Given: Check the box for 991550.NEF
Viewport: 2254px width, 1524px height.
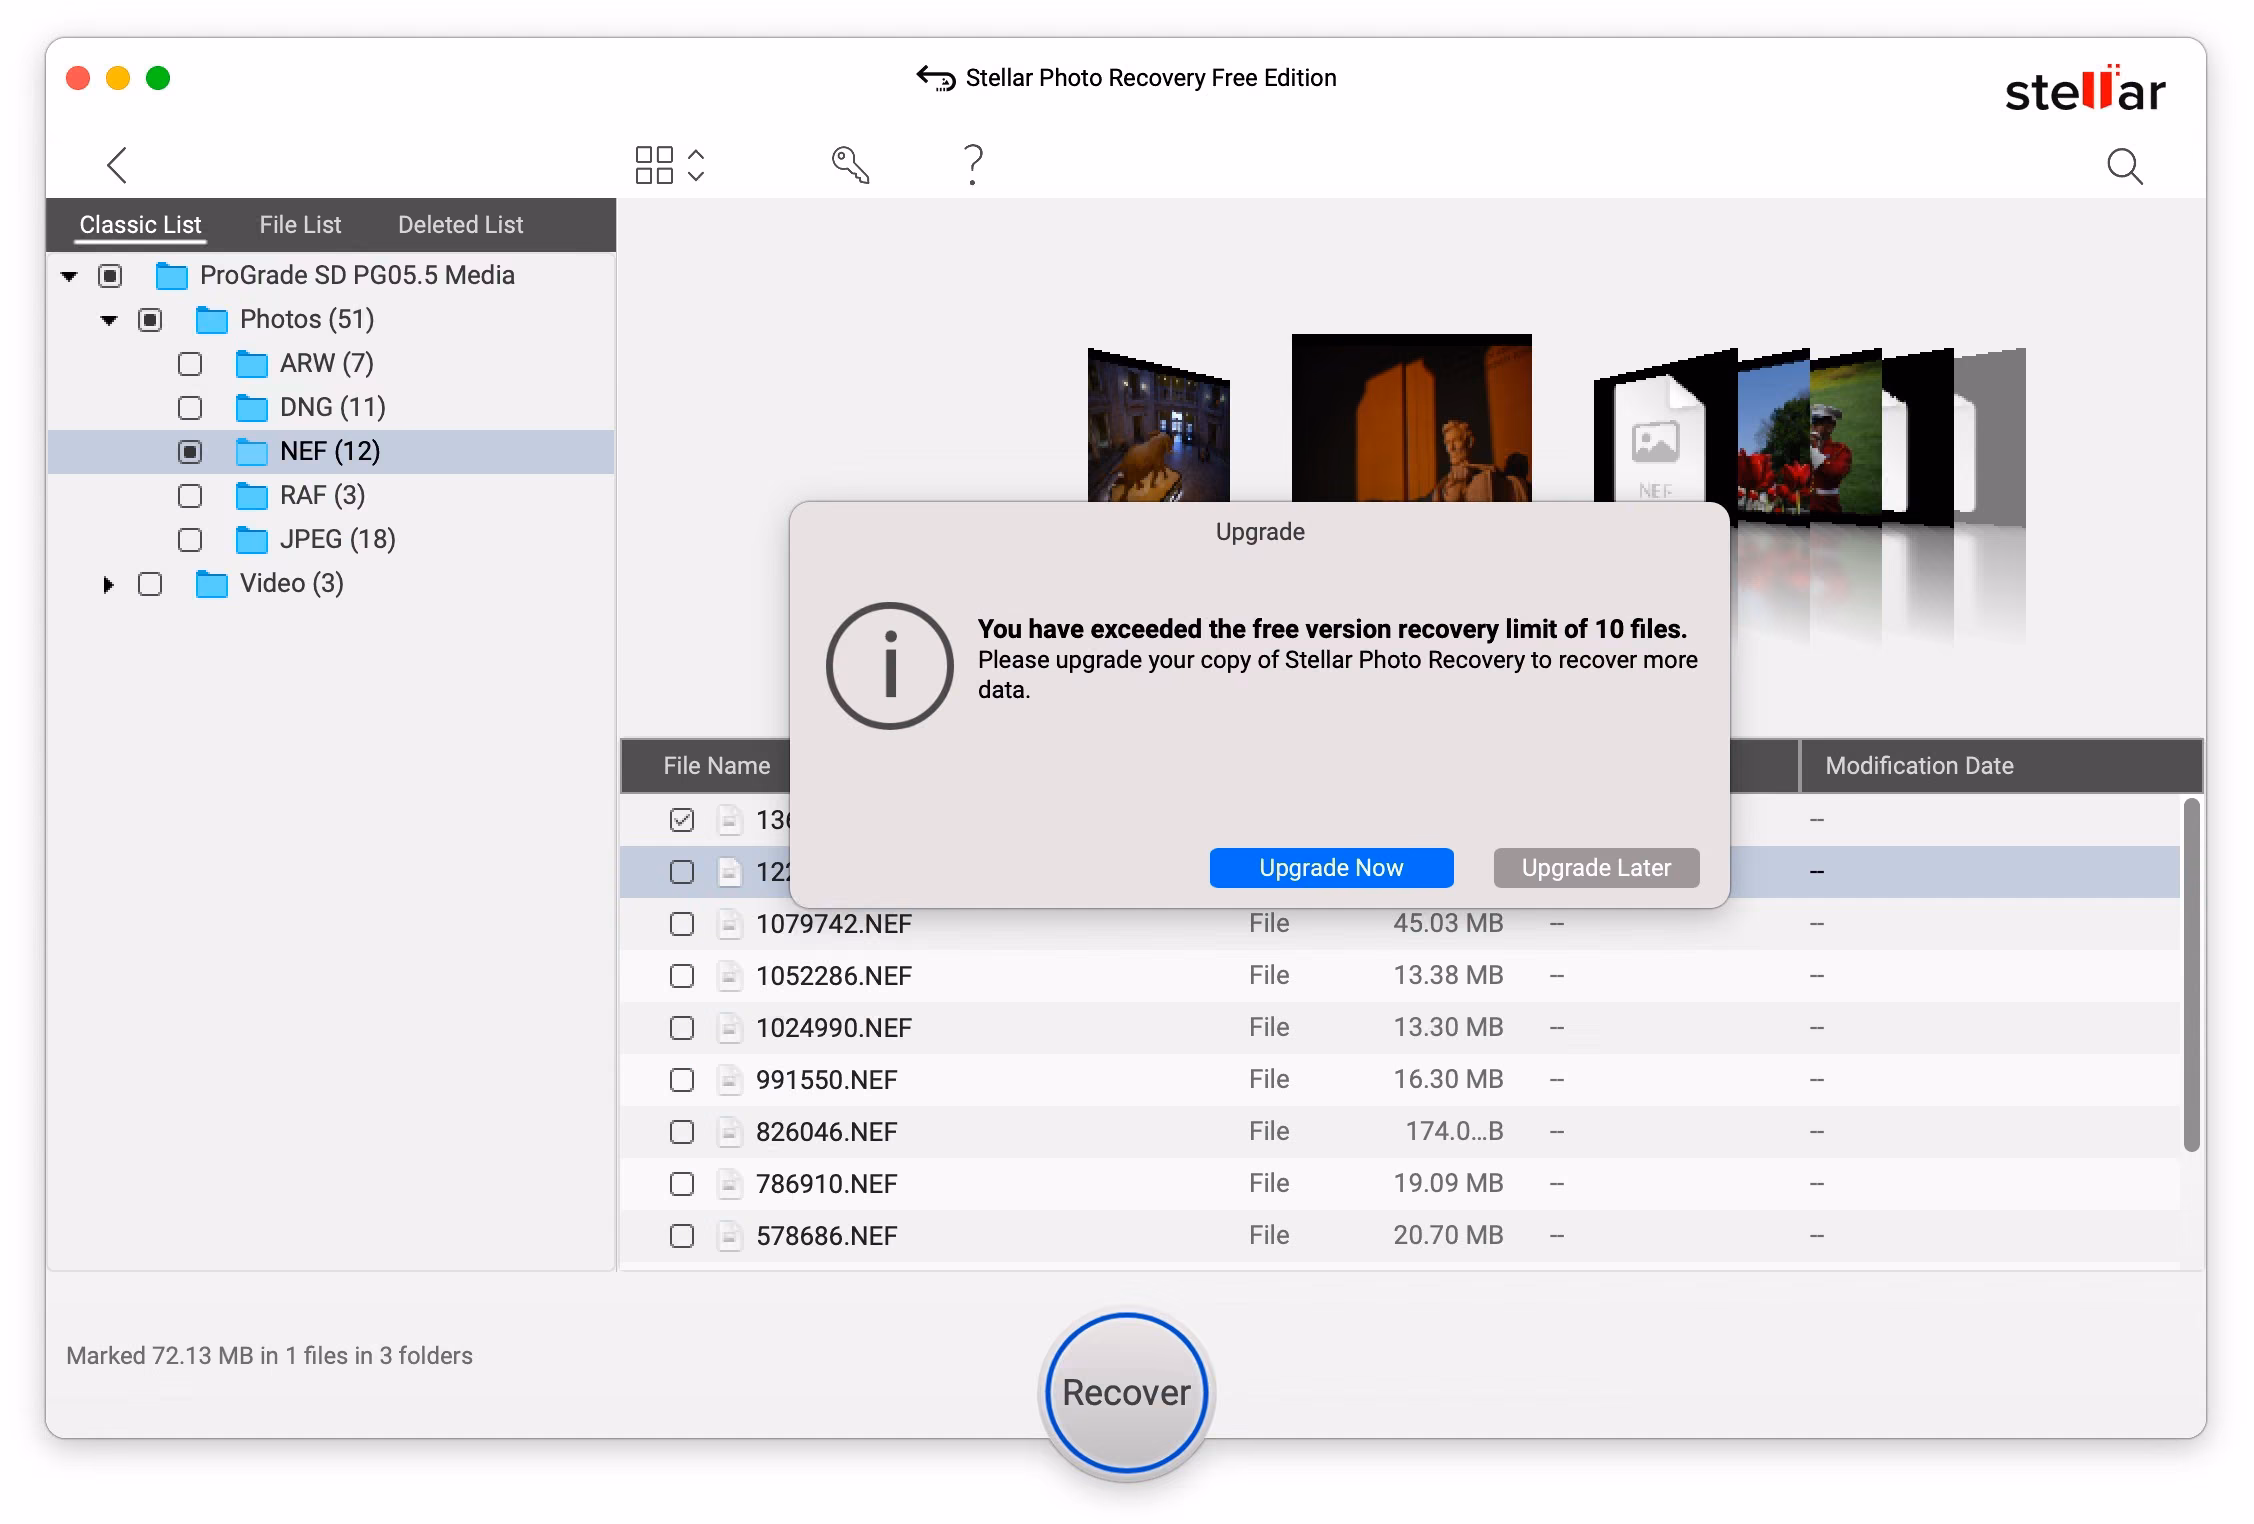Looking at the screenshot, I should point(682,1080).
